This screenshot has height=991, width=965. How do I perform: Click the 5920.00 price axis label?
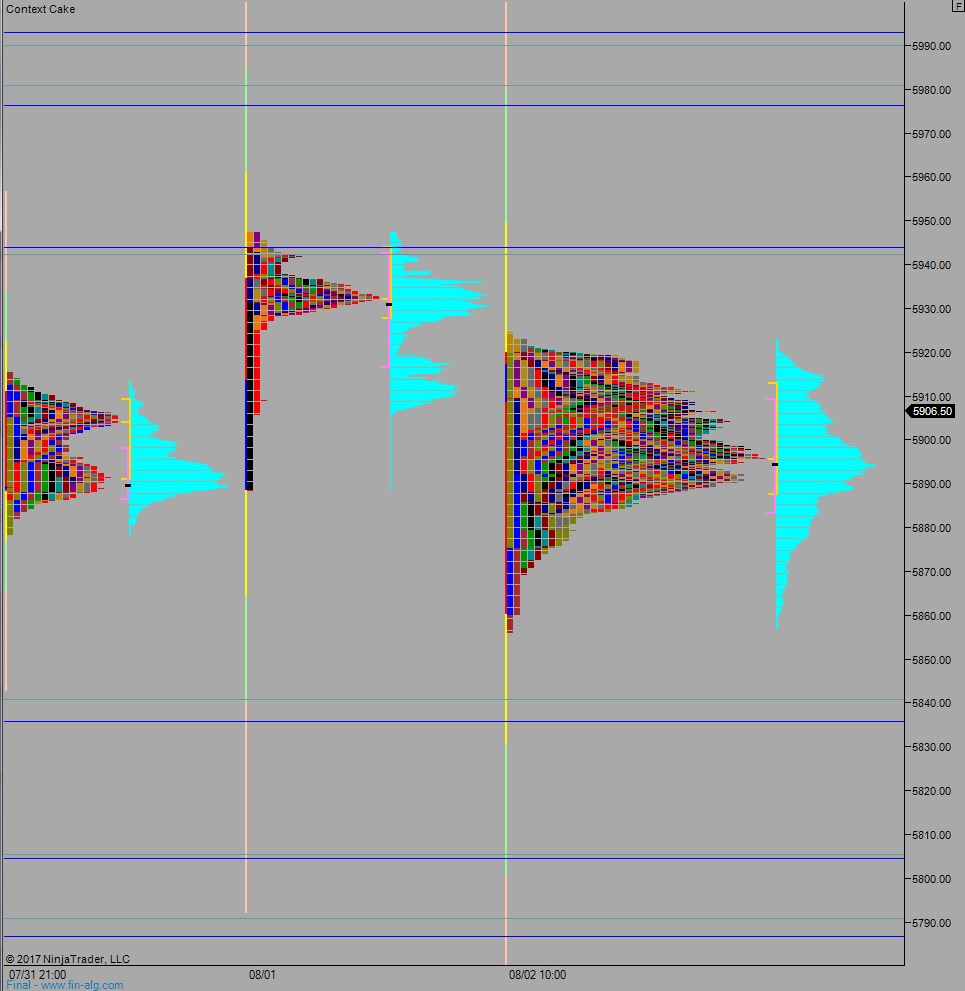[931, 353]
